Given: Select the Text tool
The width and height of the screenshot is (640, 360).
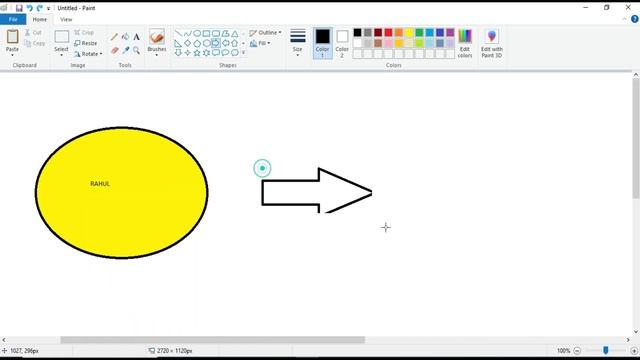Looking at the screenshot, I should point(136,37).
